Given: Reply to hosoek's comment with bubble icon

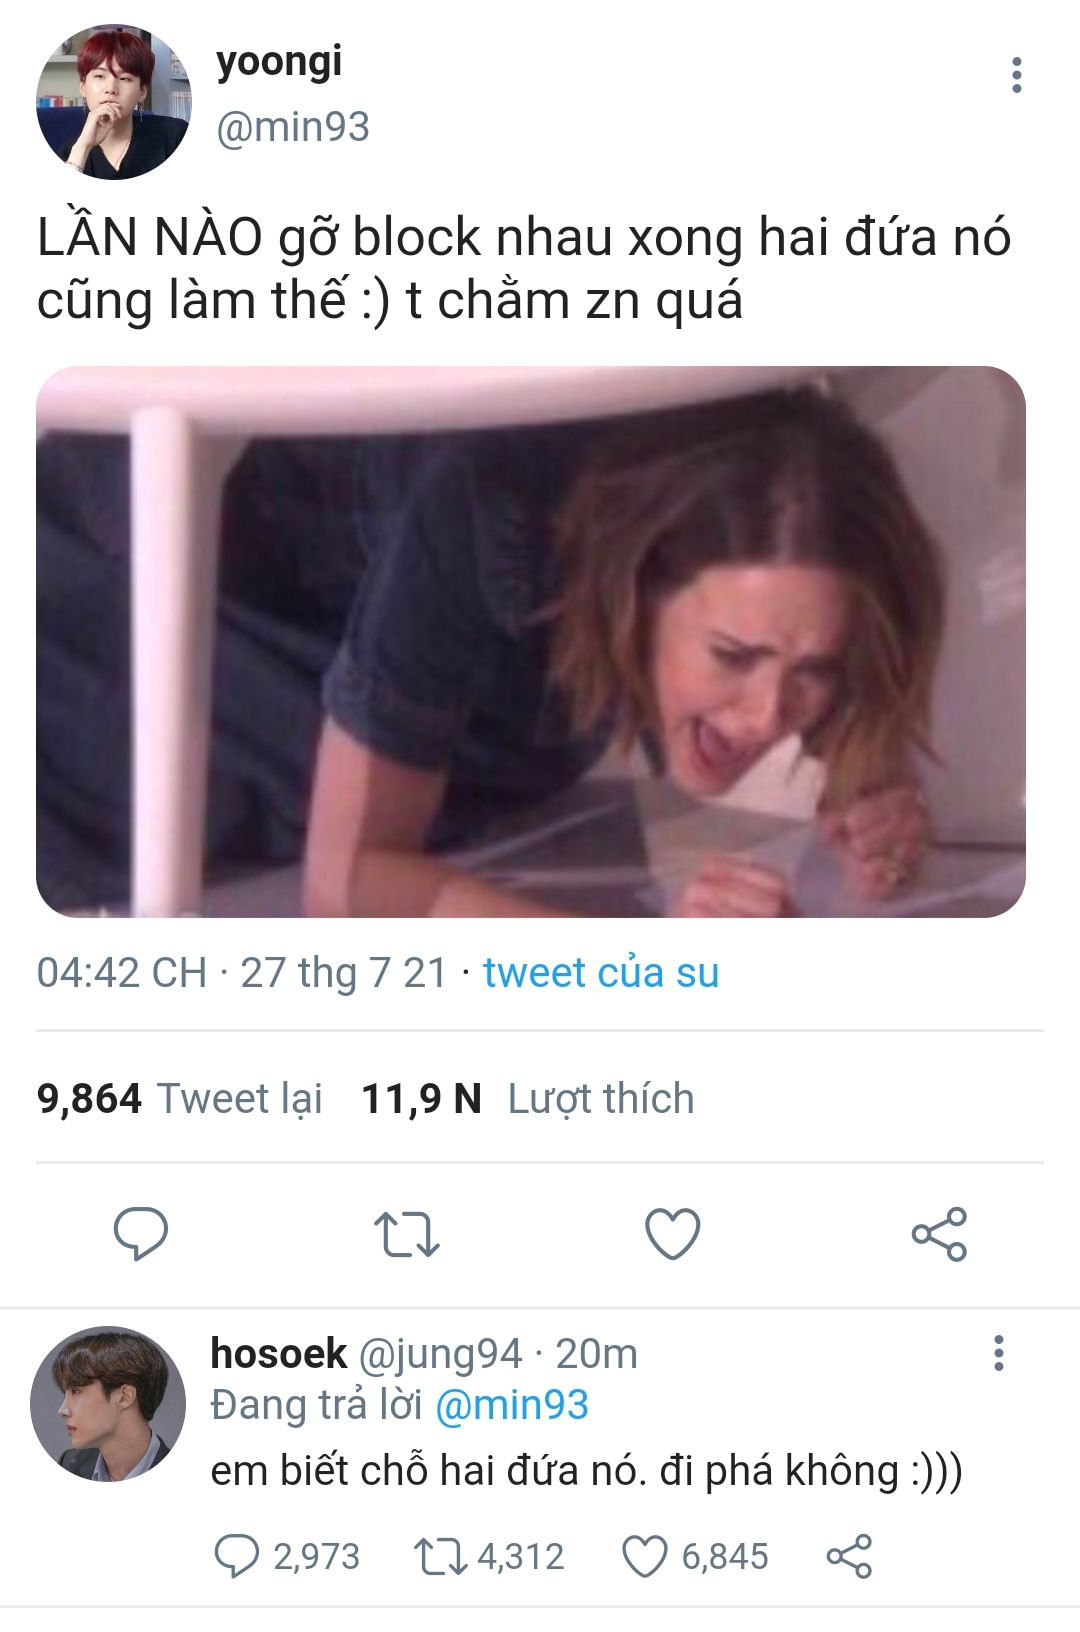Looking at the screenshot, I should point(237,1556).
